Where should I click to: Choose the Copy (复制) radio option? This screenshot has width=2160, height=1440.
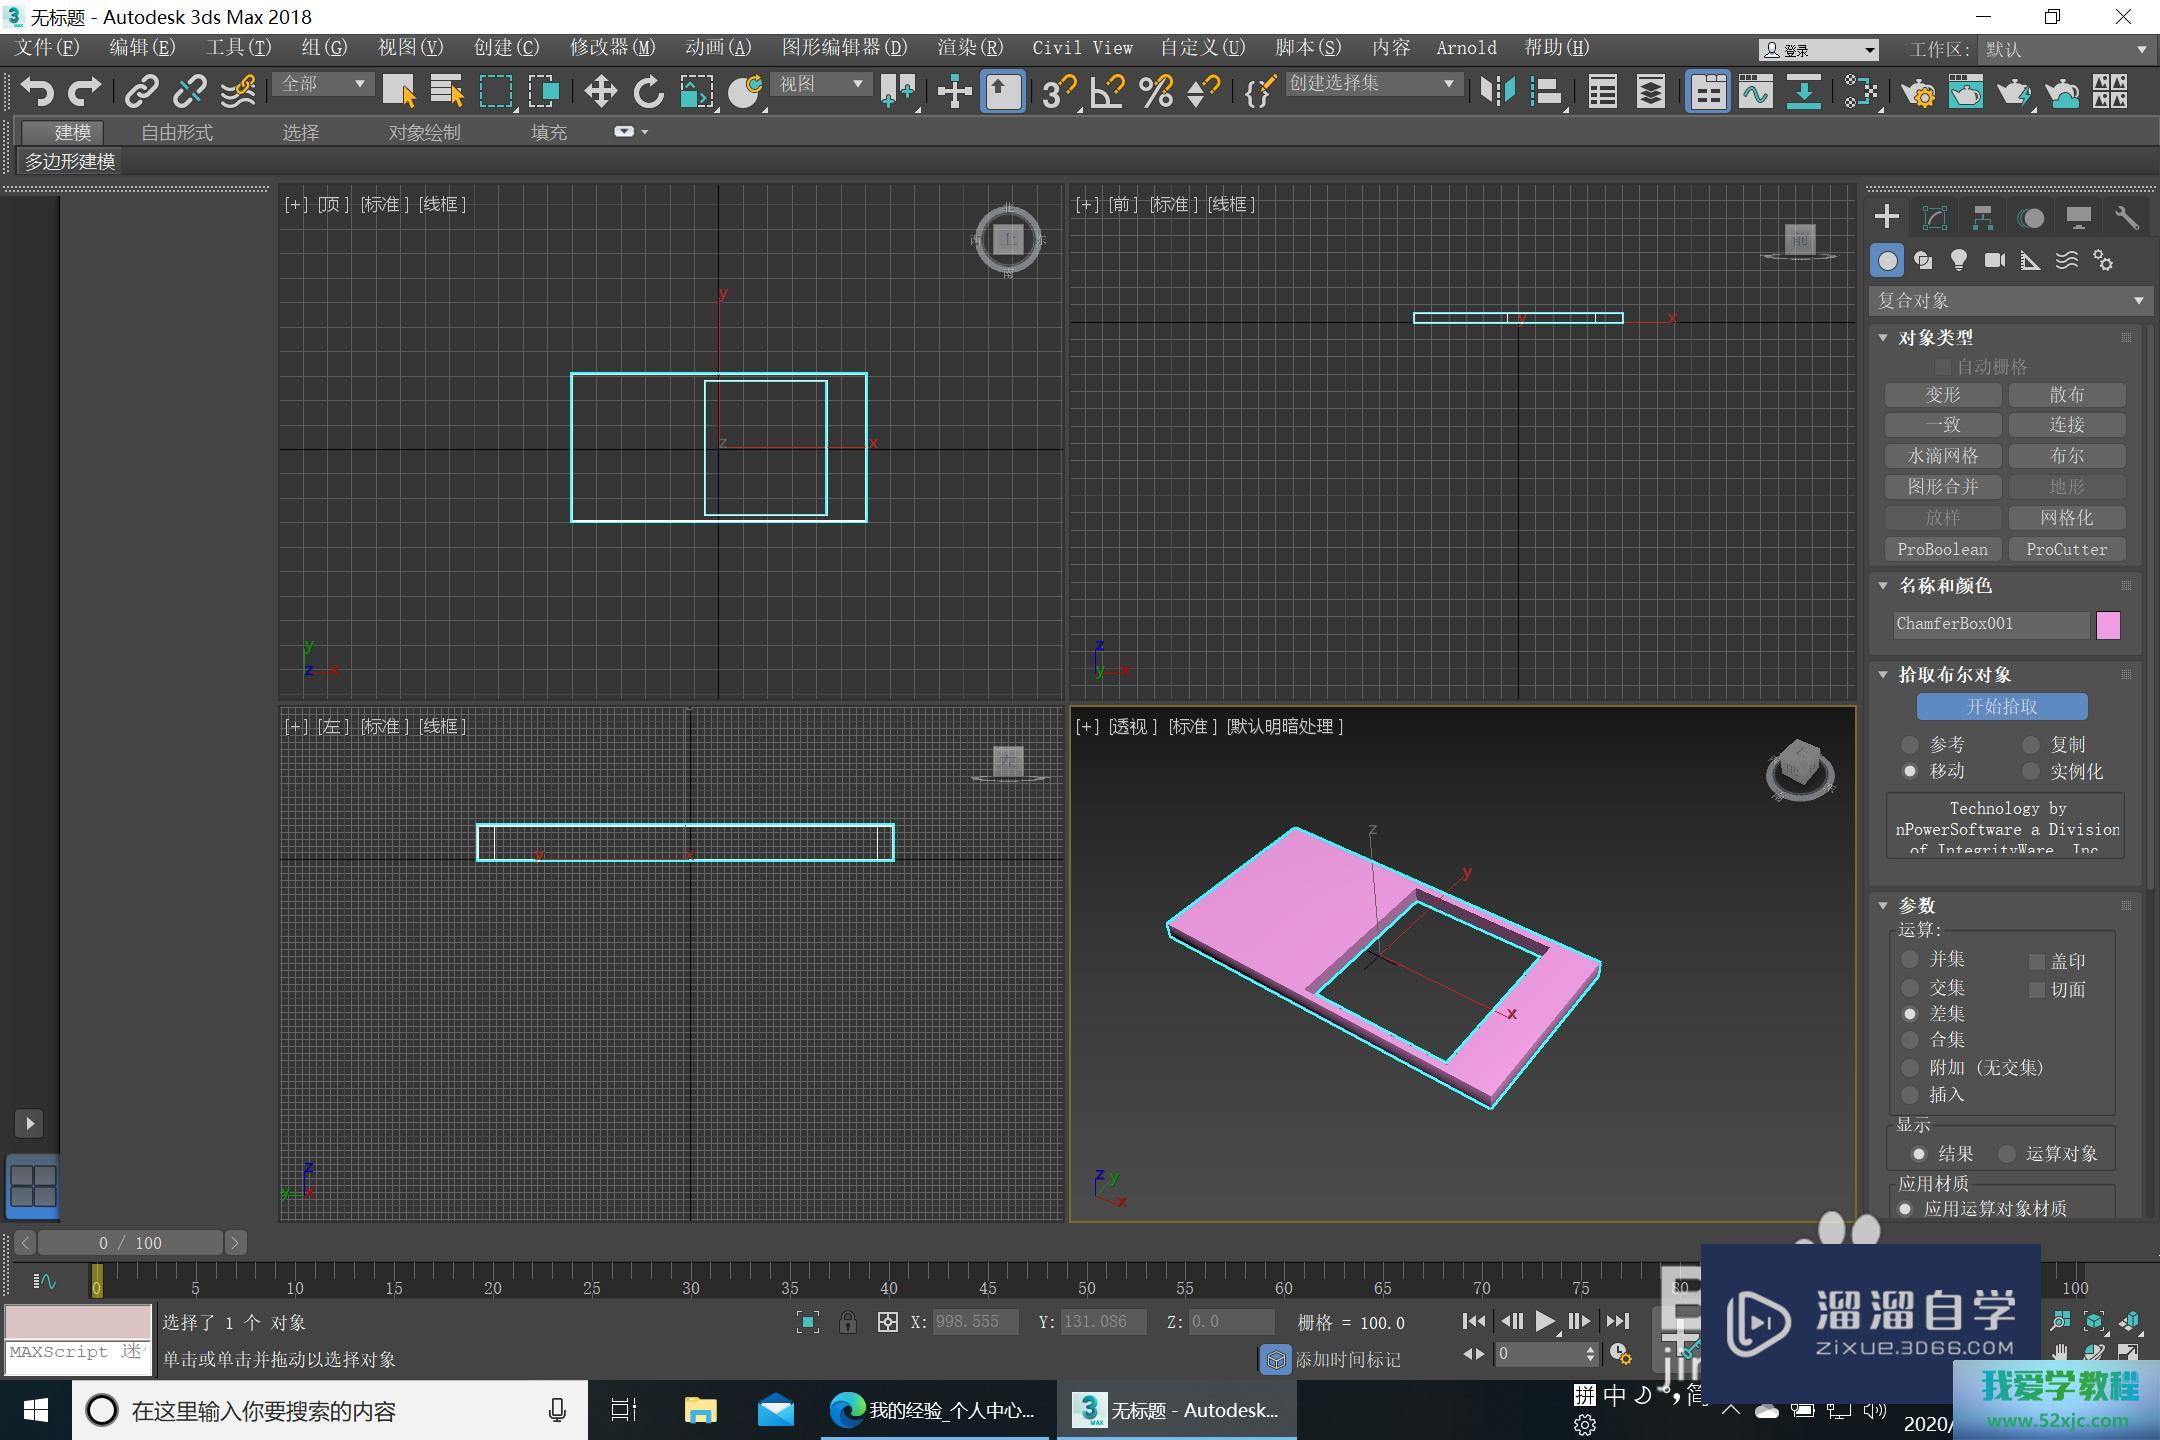tap(2030, 745)
